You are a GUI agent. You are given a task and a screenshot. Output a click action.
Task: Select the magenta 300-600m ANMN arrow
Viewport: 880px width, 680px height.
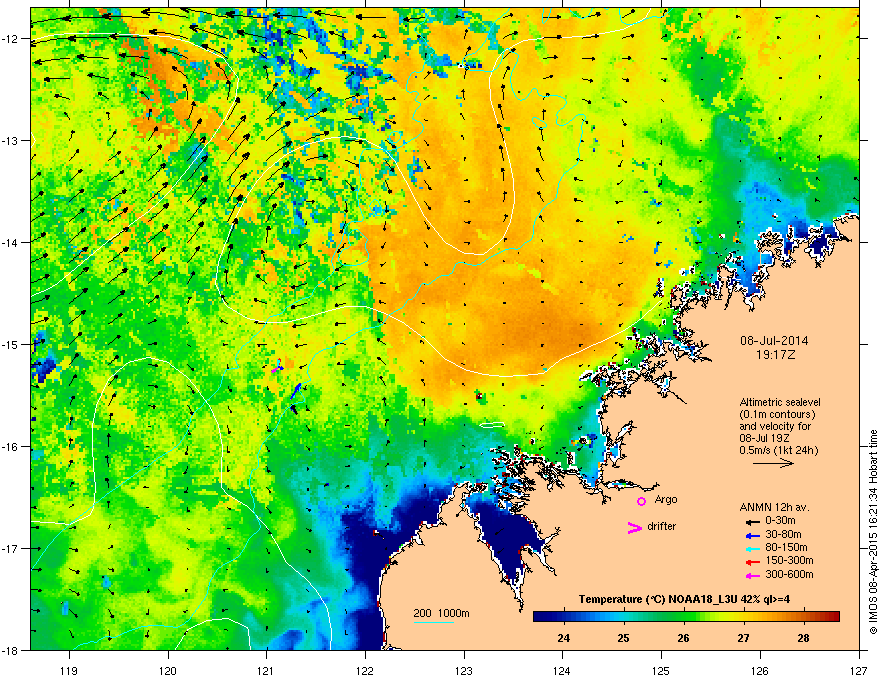pos(752,575)
